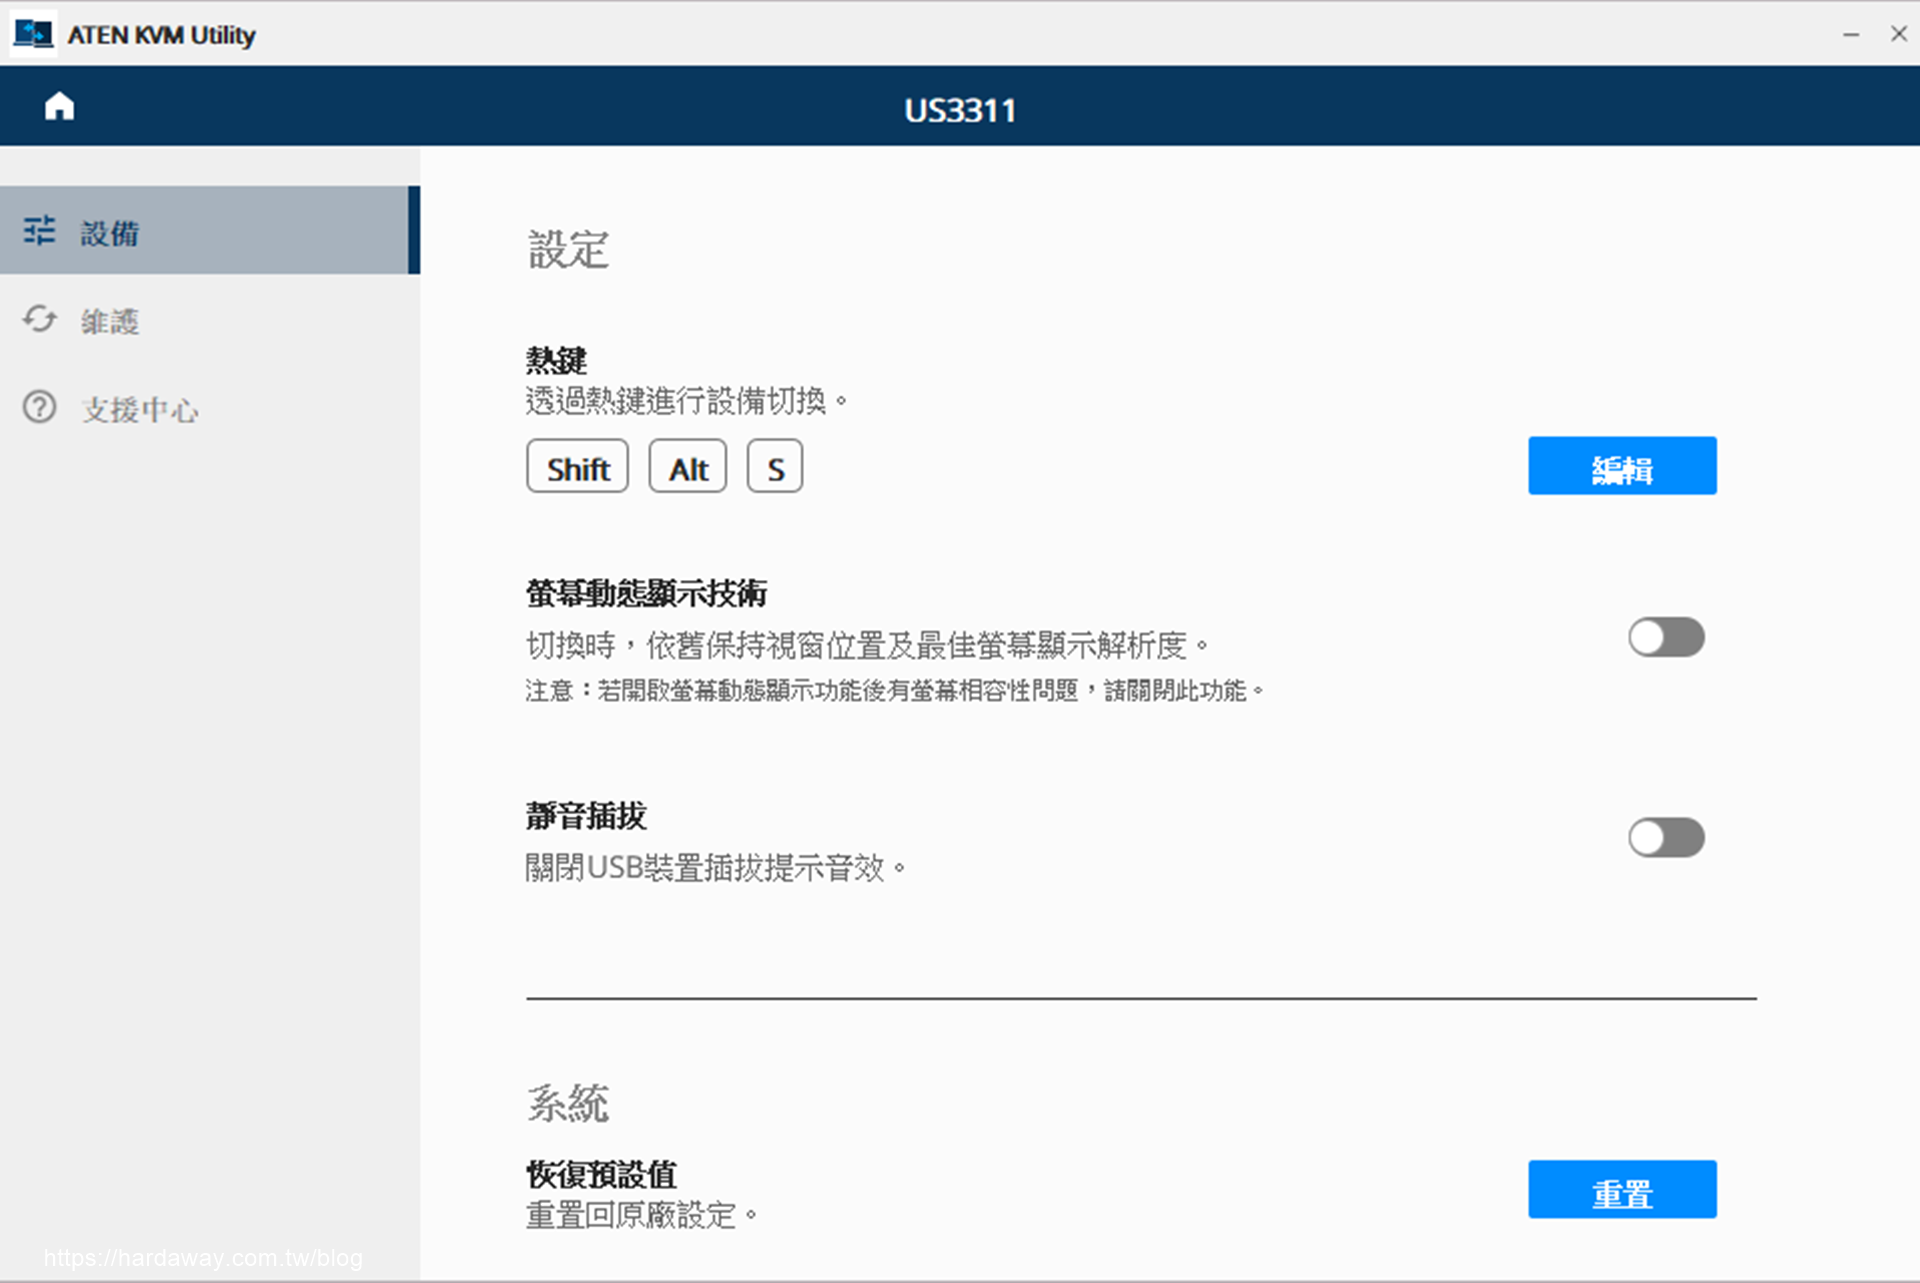
Task: Click the Shift hotkey keycap
Action: (x=577, y=467)
